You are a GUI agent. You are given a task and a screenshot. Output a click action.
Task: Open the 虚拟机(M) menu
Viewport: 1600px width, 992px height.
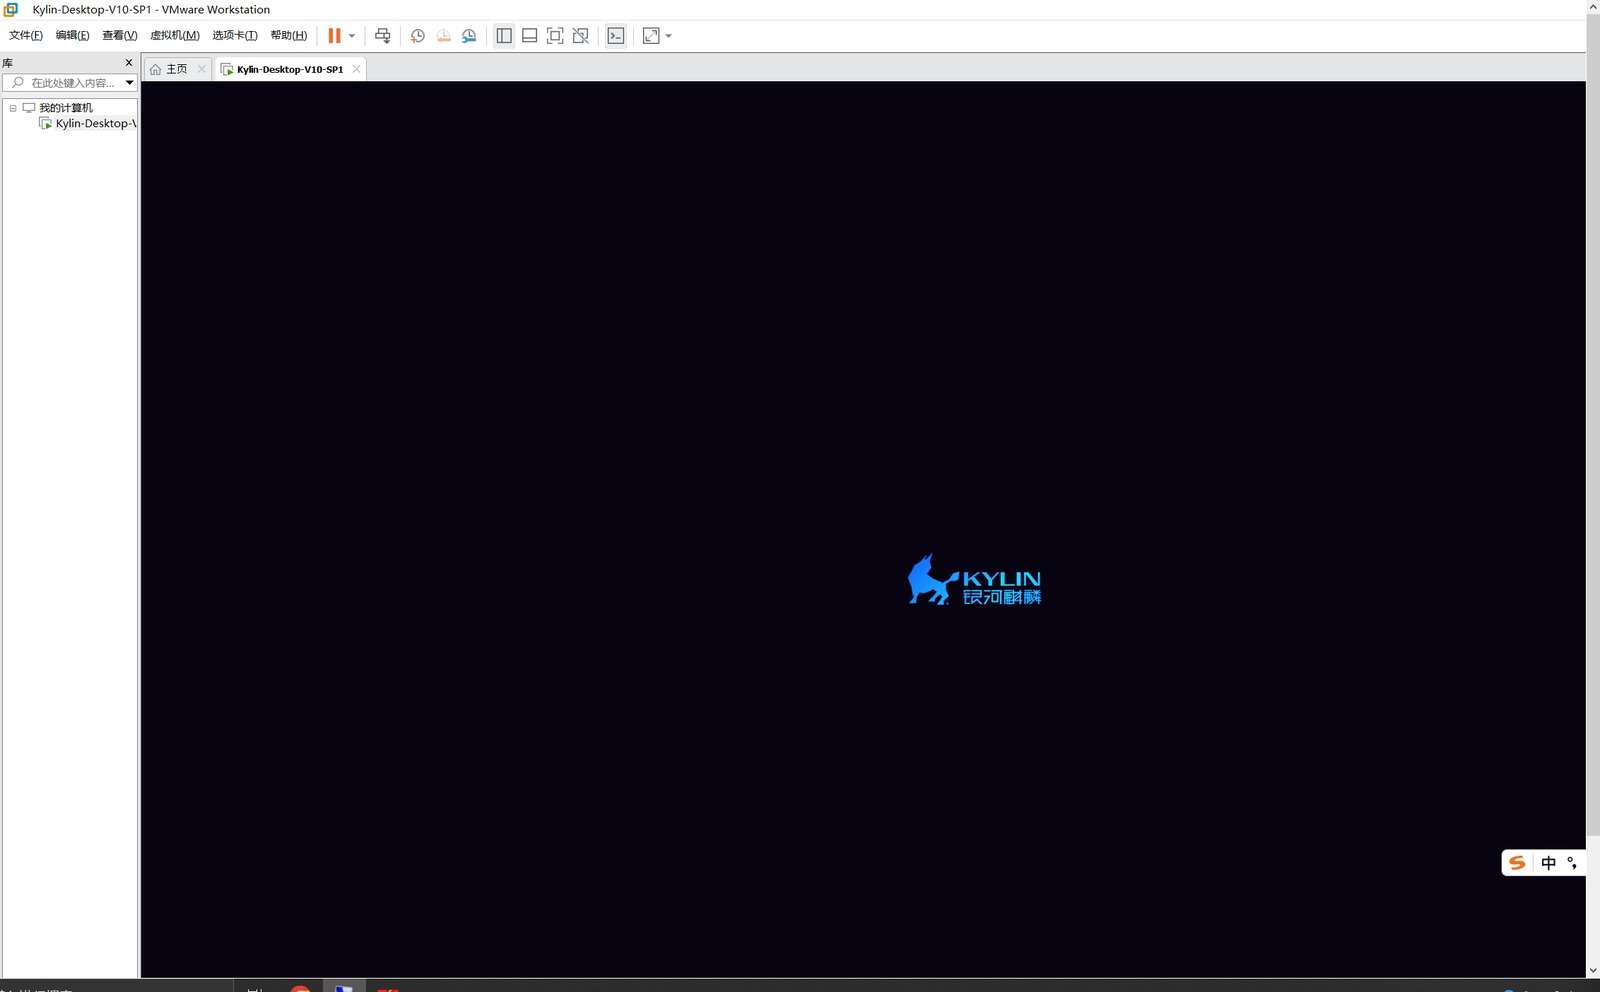pos(175,35)
